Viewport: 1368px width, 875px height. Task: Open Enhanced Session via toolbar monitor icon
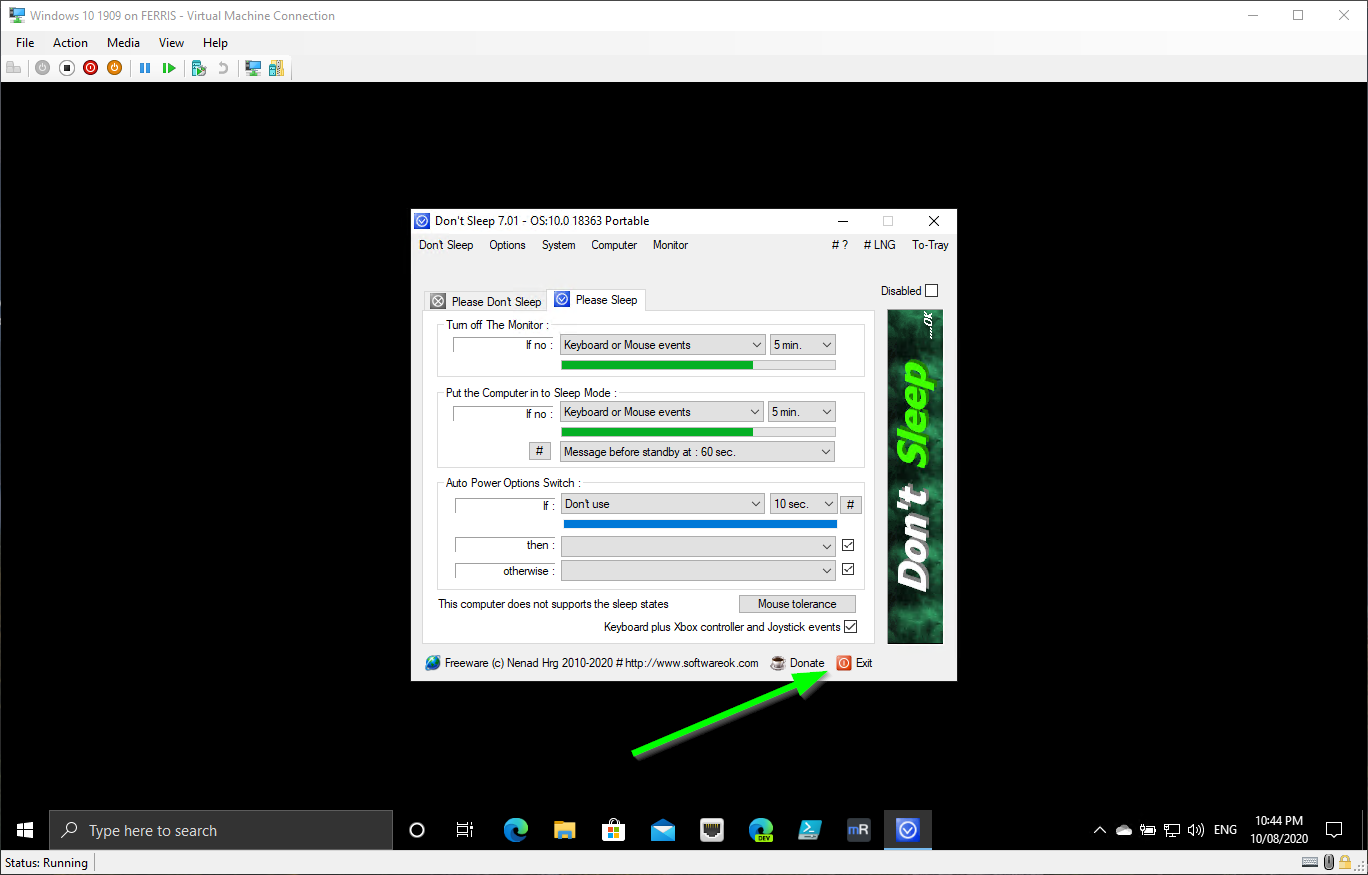click(x=253, y=67)
